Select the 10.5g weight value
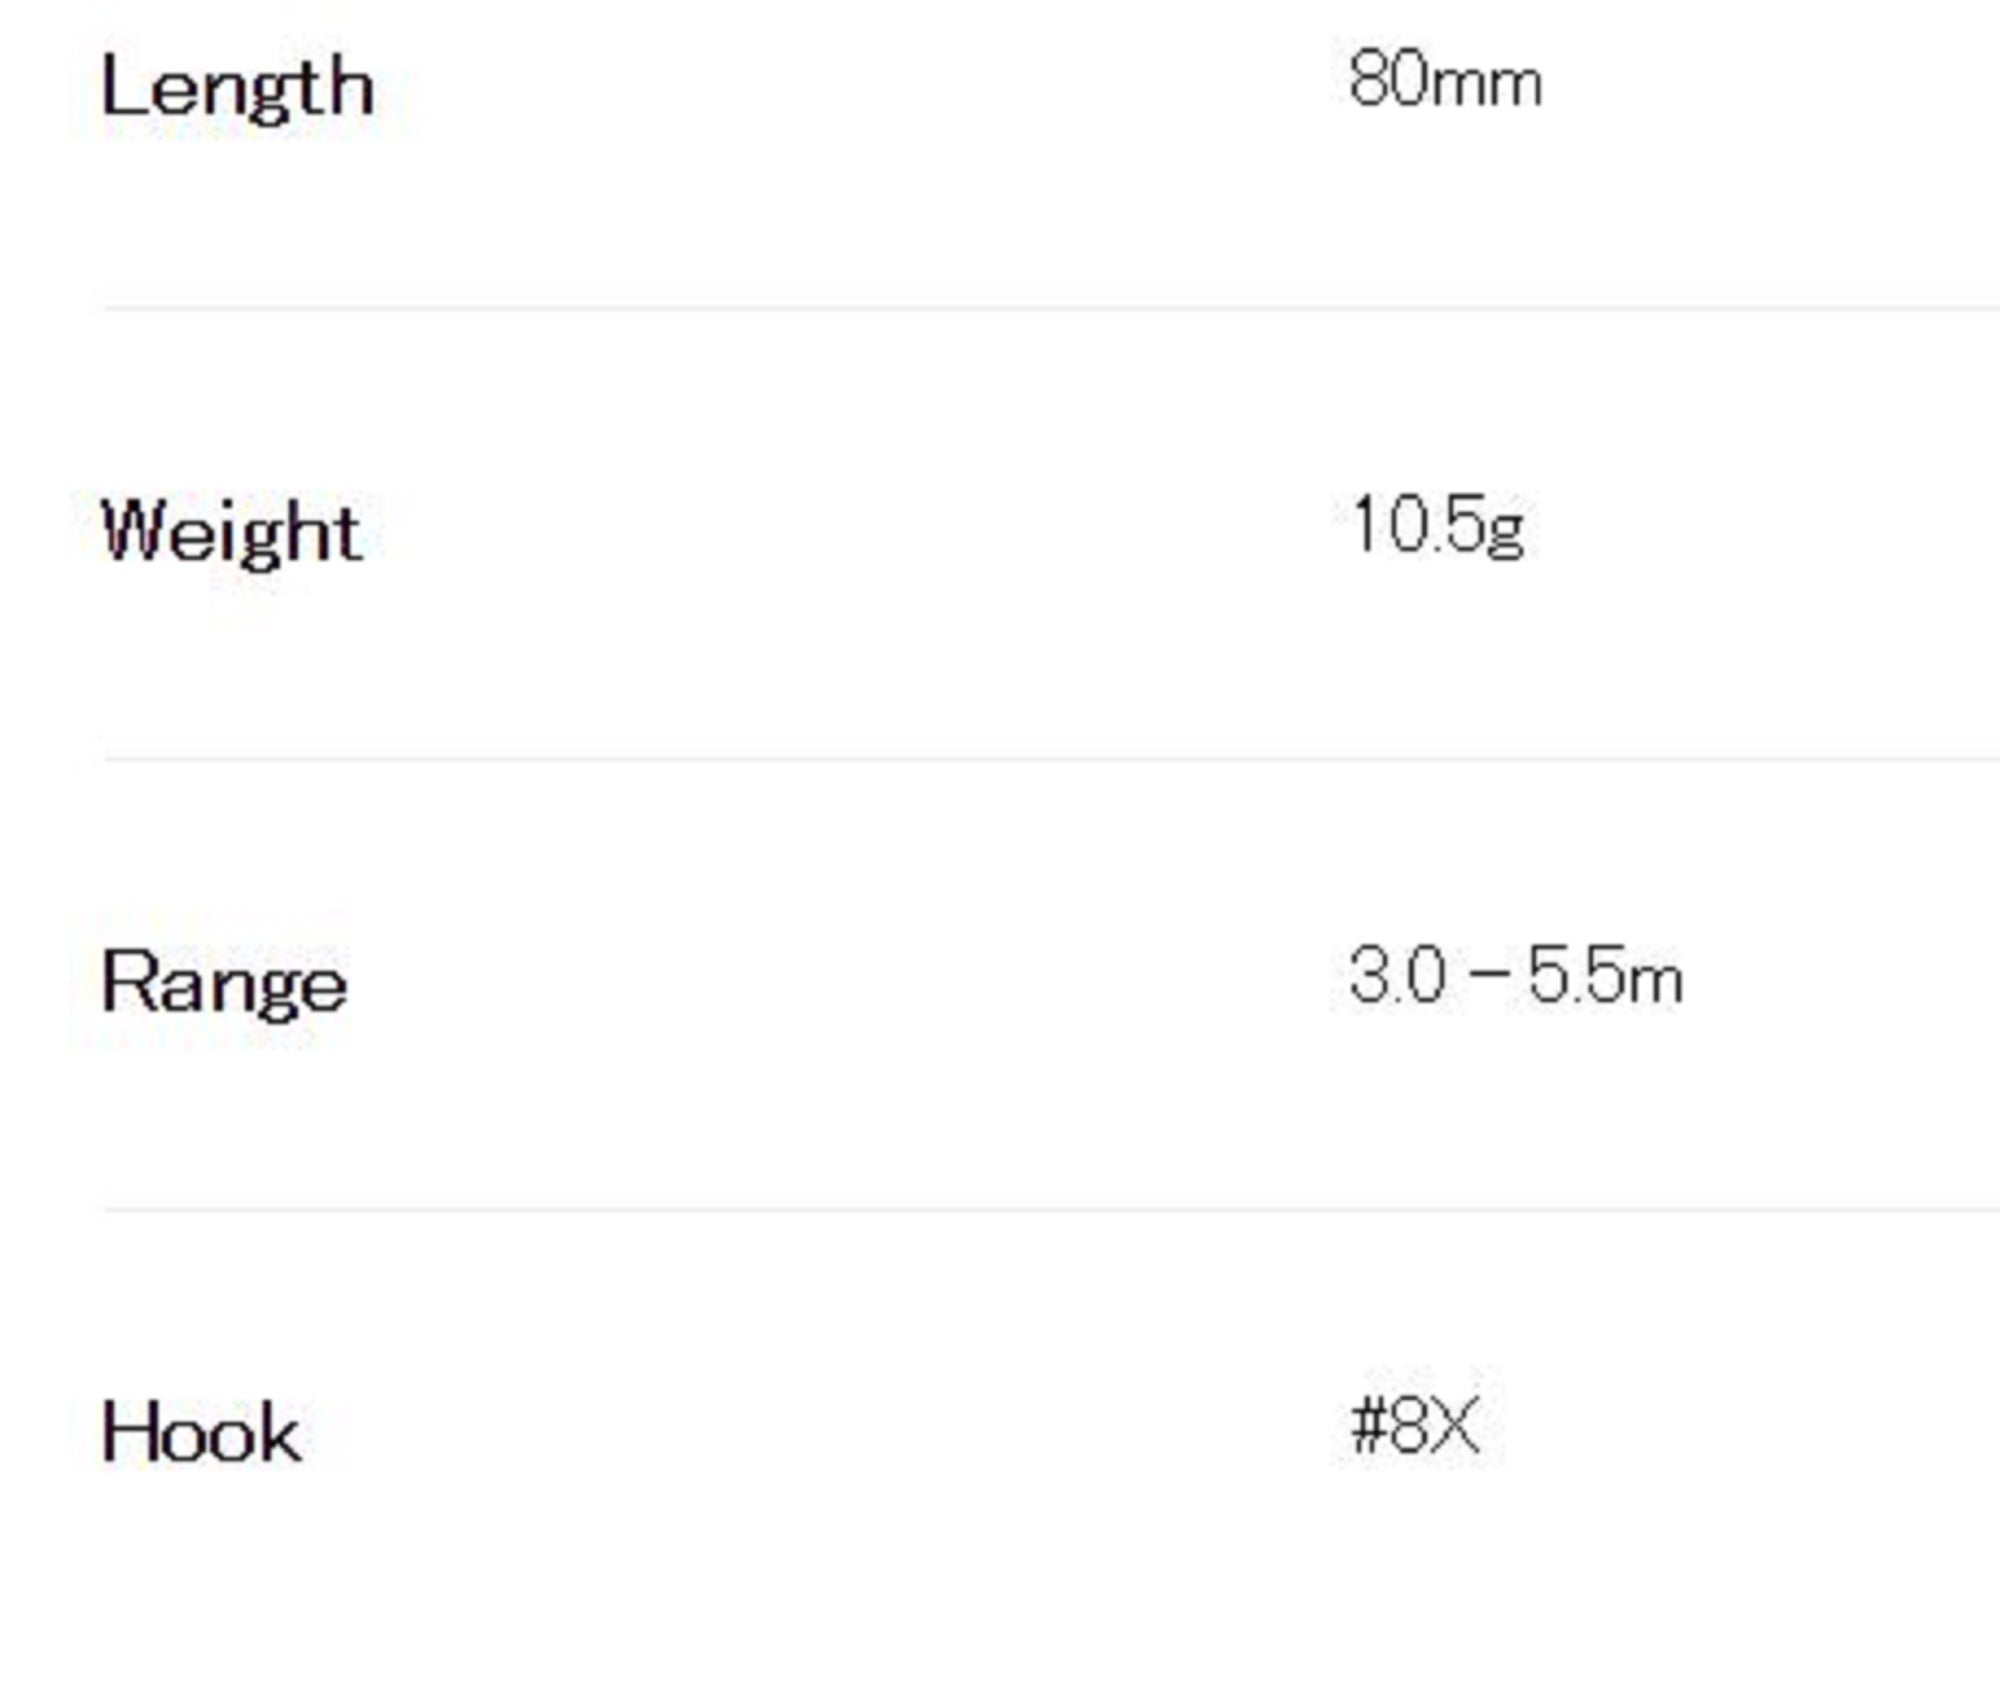2000x1702 pixels. coord(1437,527)
